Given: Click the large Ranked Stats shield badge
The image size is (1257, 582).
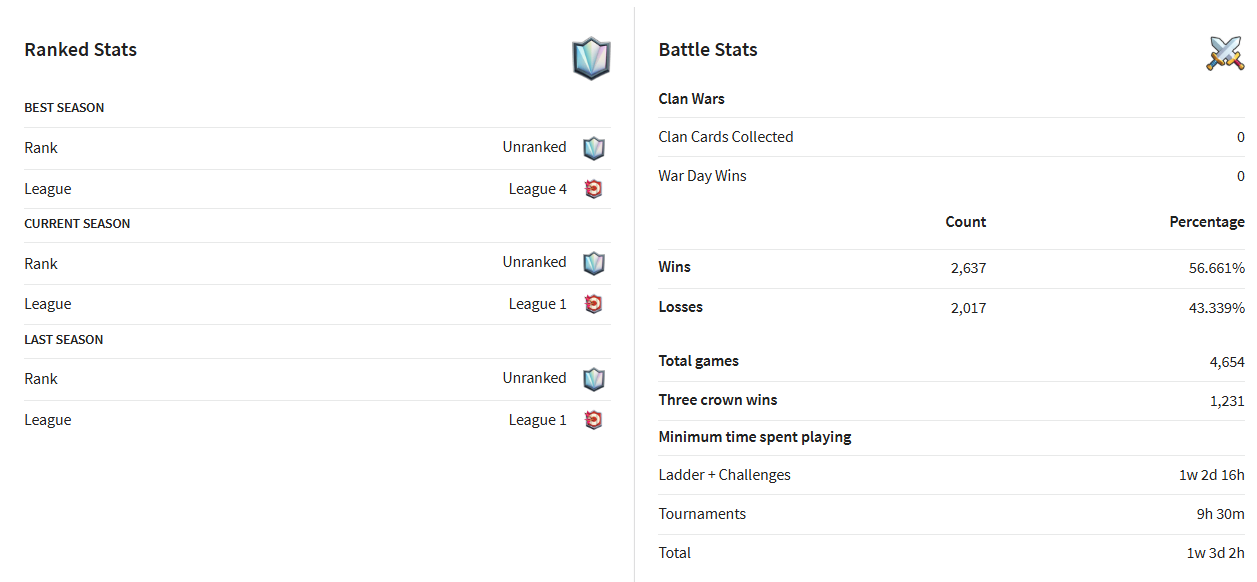Looking at the screenshot, I should point(591,58).
